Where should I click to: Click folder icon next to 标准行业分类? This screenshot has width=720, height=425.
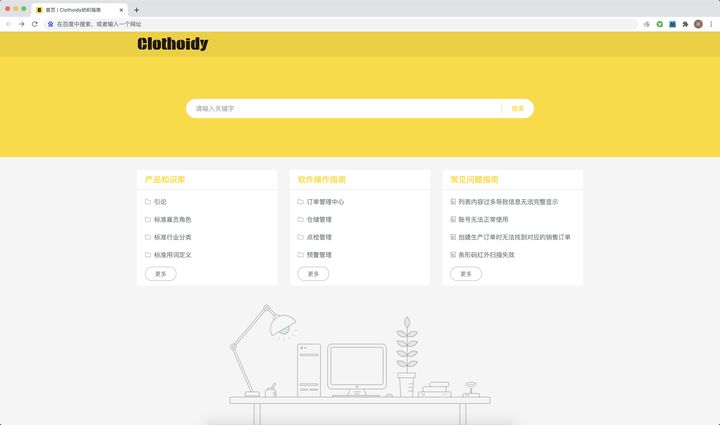pyautogui.click(x=148, y=237)
